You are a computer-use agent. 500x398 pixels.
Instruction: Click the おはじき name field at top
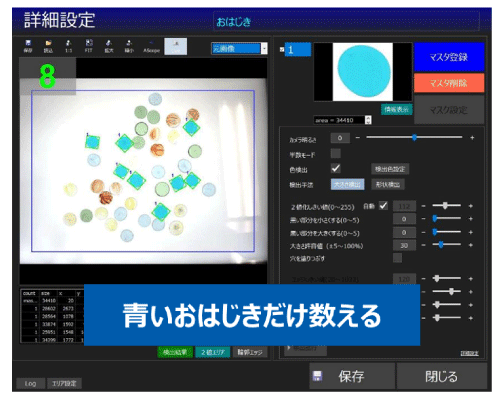point(346,21)
